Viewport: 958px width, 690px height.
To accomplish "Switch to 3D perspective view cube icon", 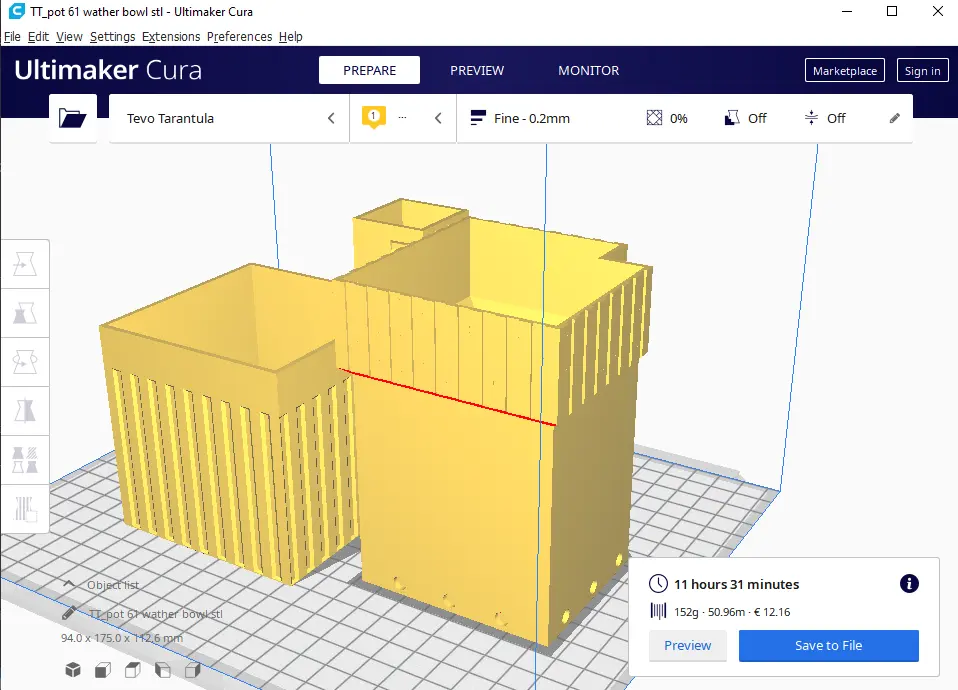I will pyautogui.click(x=73, y=670).
